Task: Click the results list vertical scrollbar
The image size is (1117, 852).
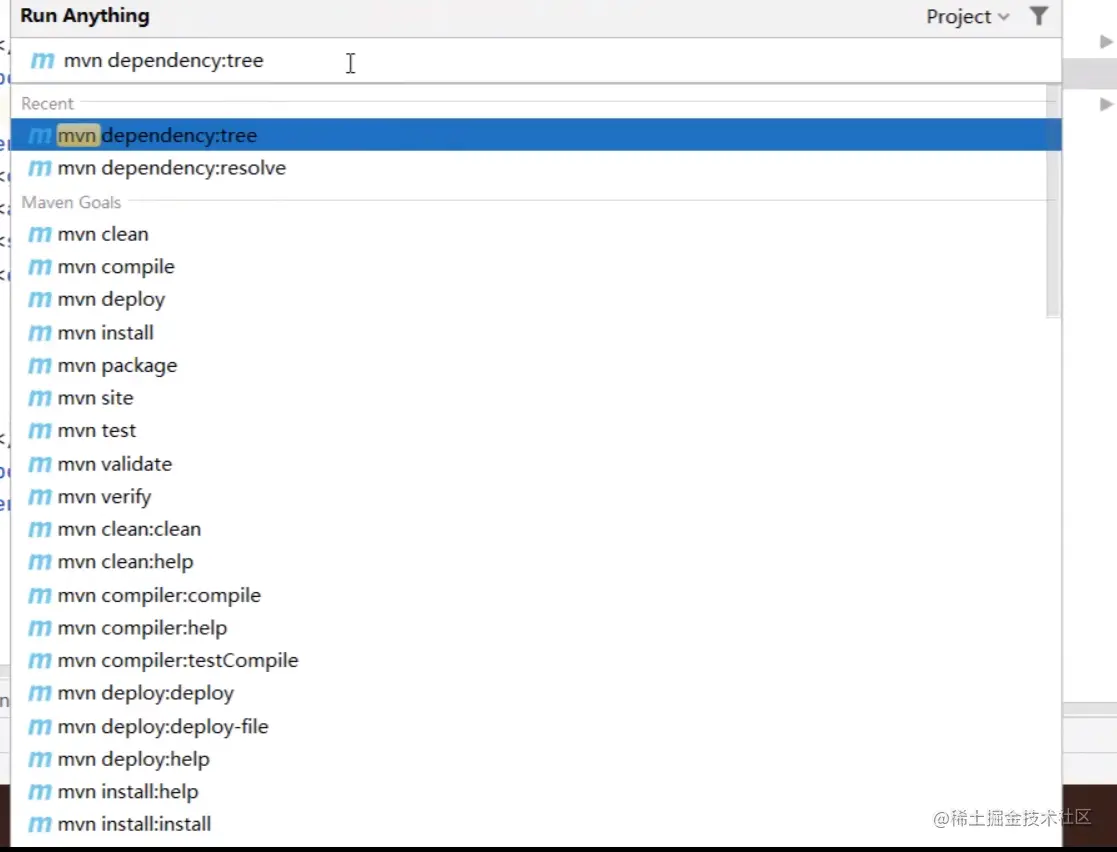Action: [x=1053, y=202]
